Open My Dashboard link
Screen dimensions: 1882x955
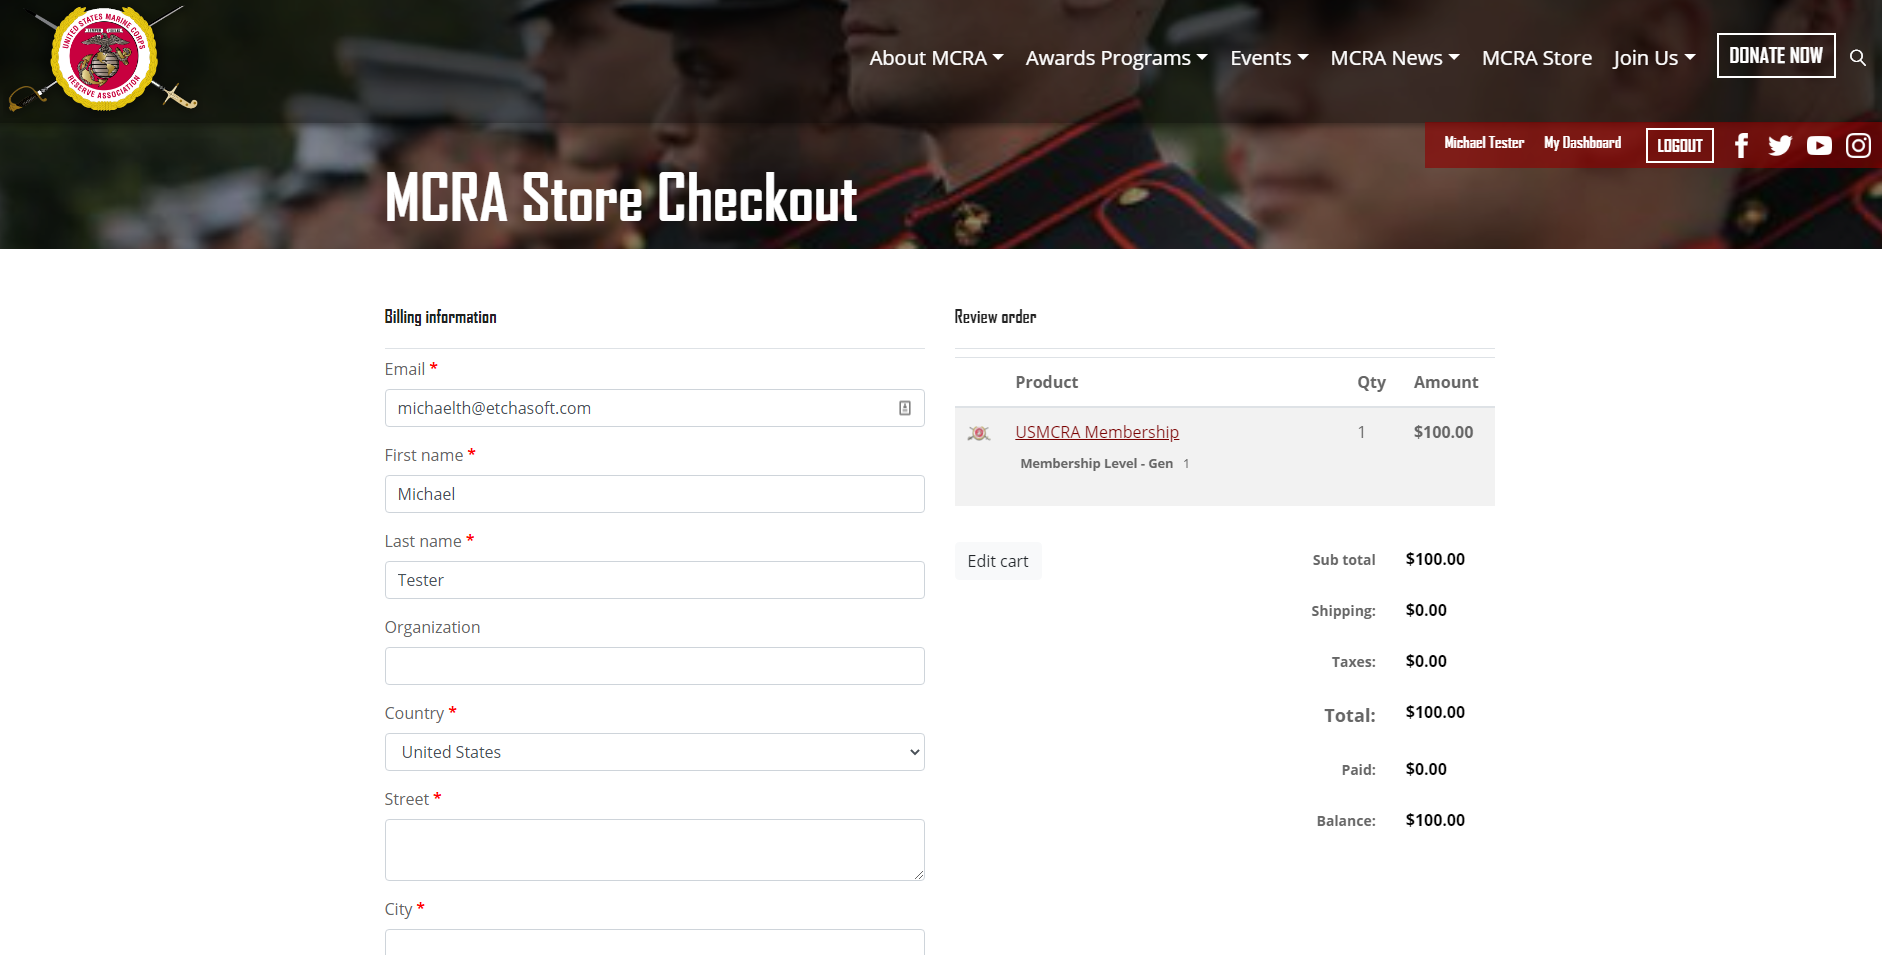point(1582,143)
